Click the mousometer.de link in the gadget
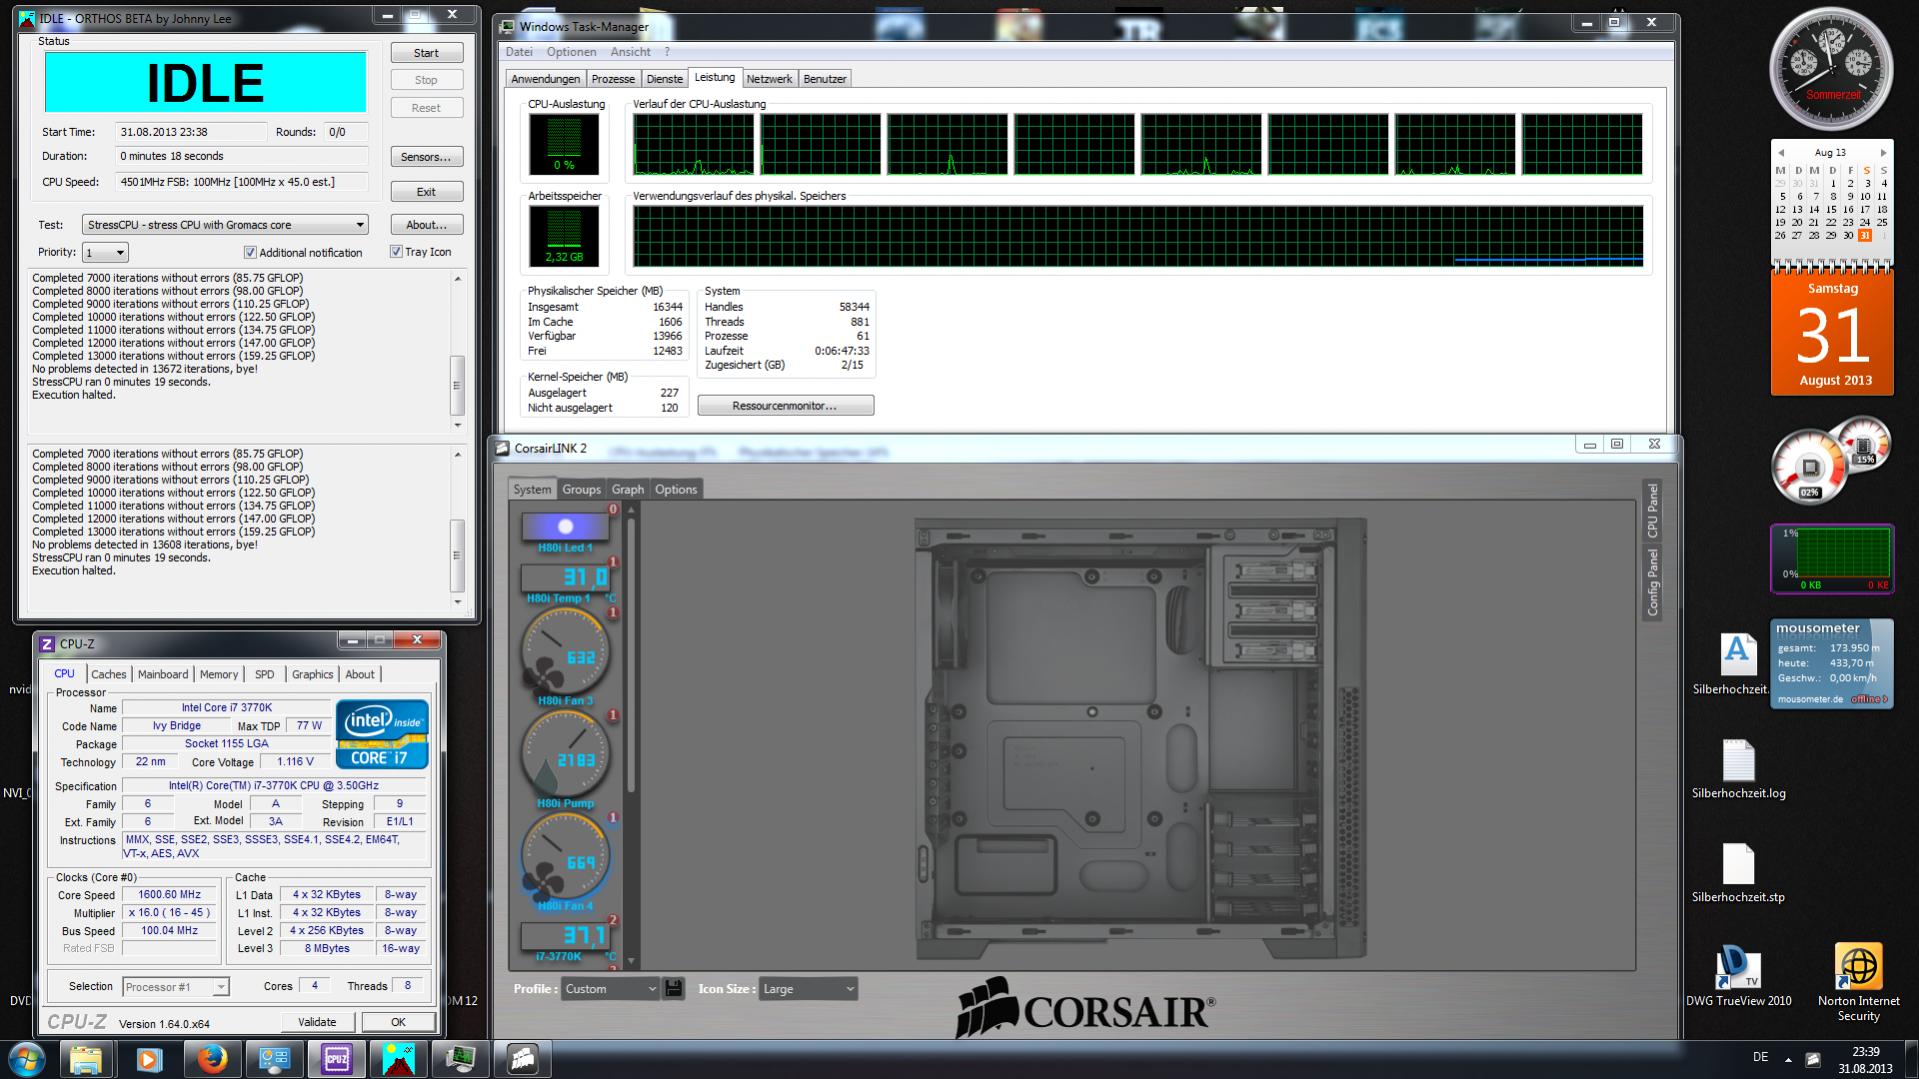Viewport: 1919px width, 1079px height. 1810,699
